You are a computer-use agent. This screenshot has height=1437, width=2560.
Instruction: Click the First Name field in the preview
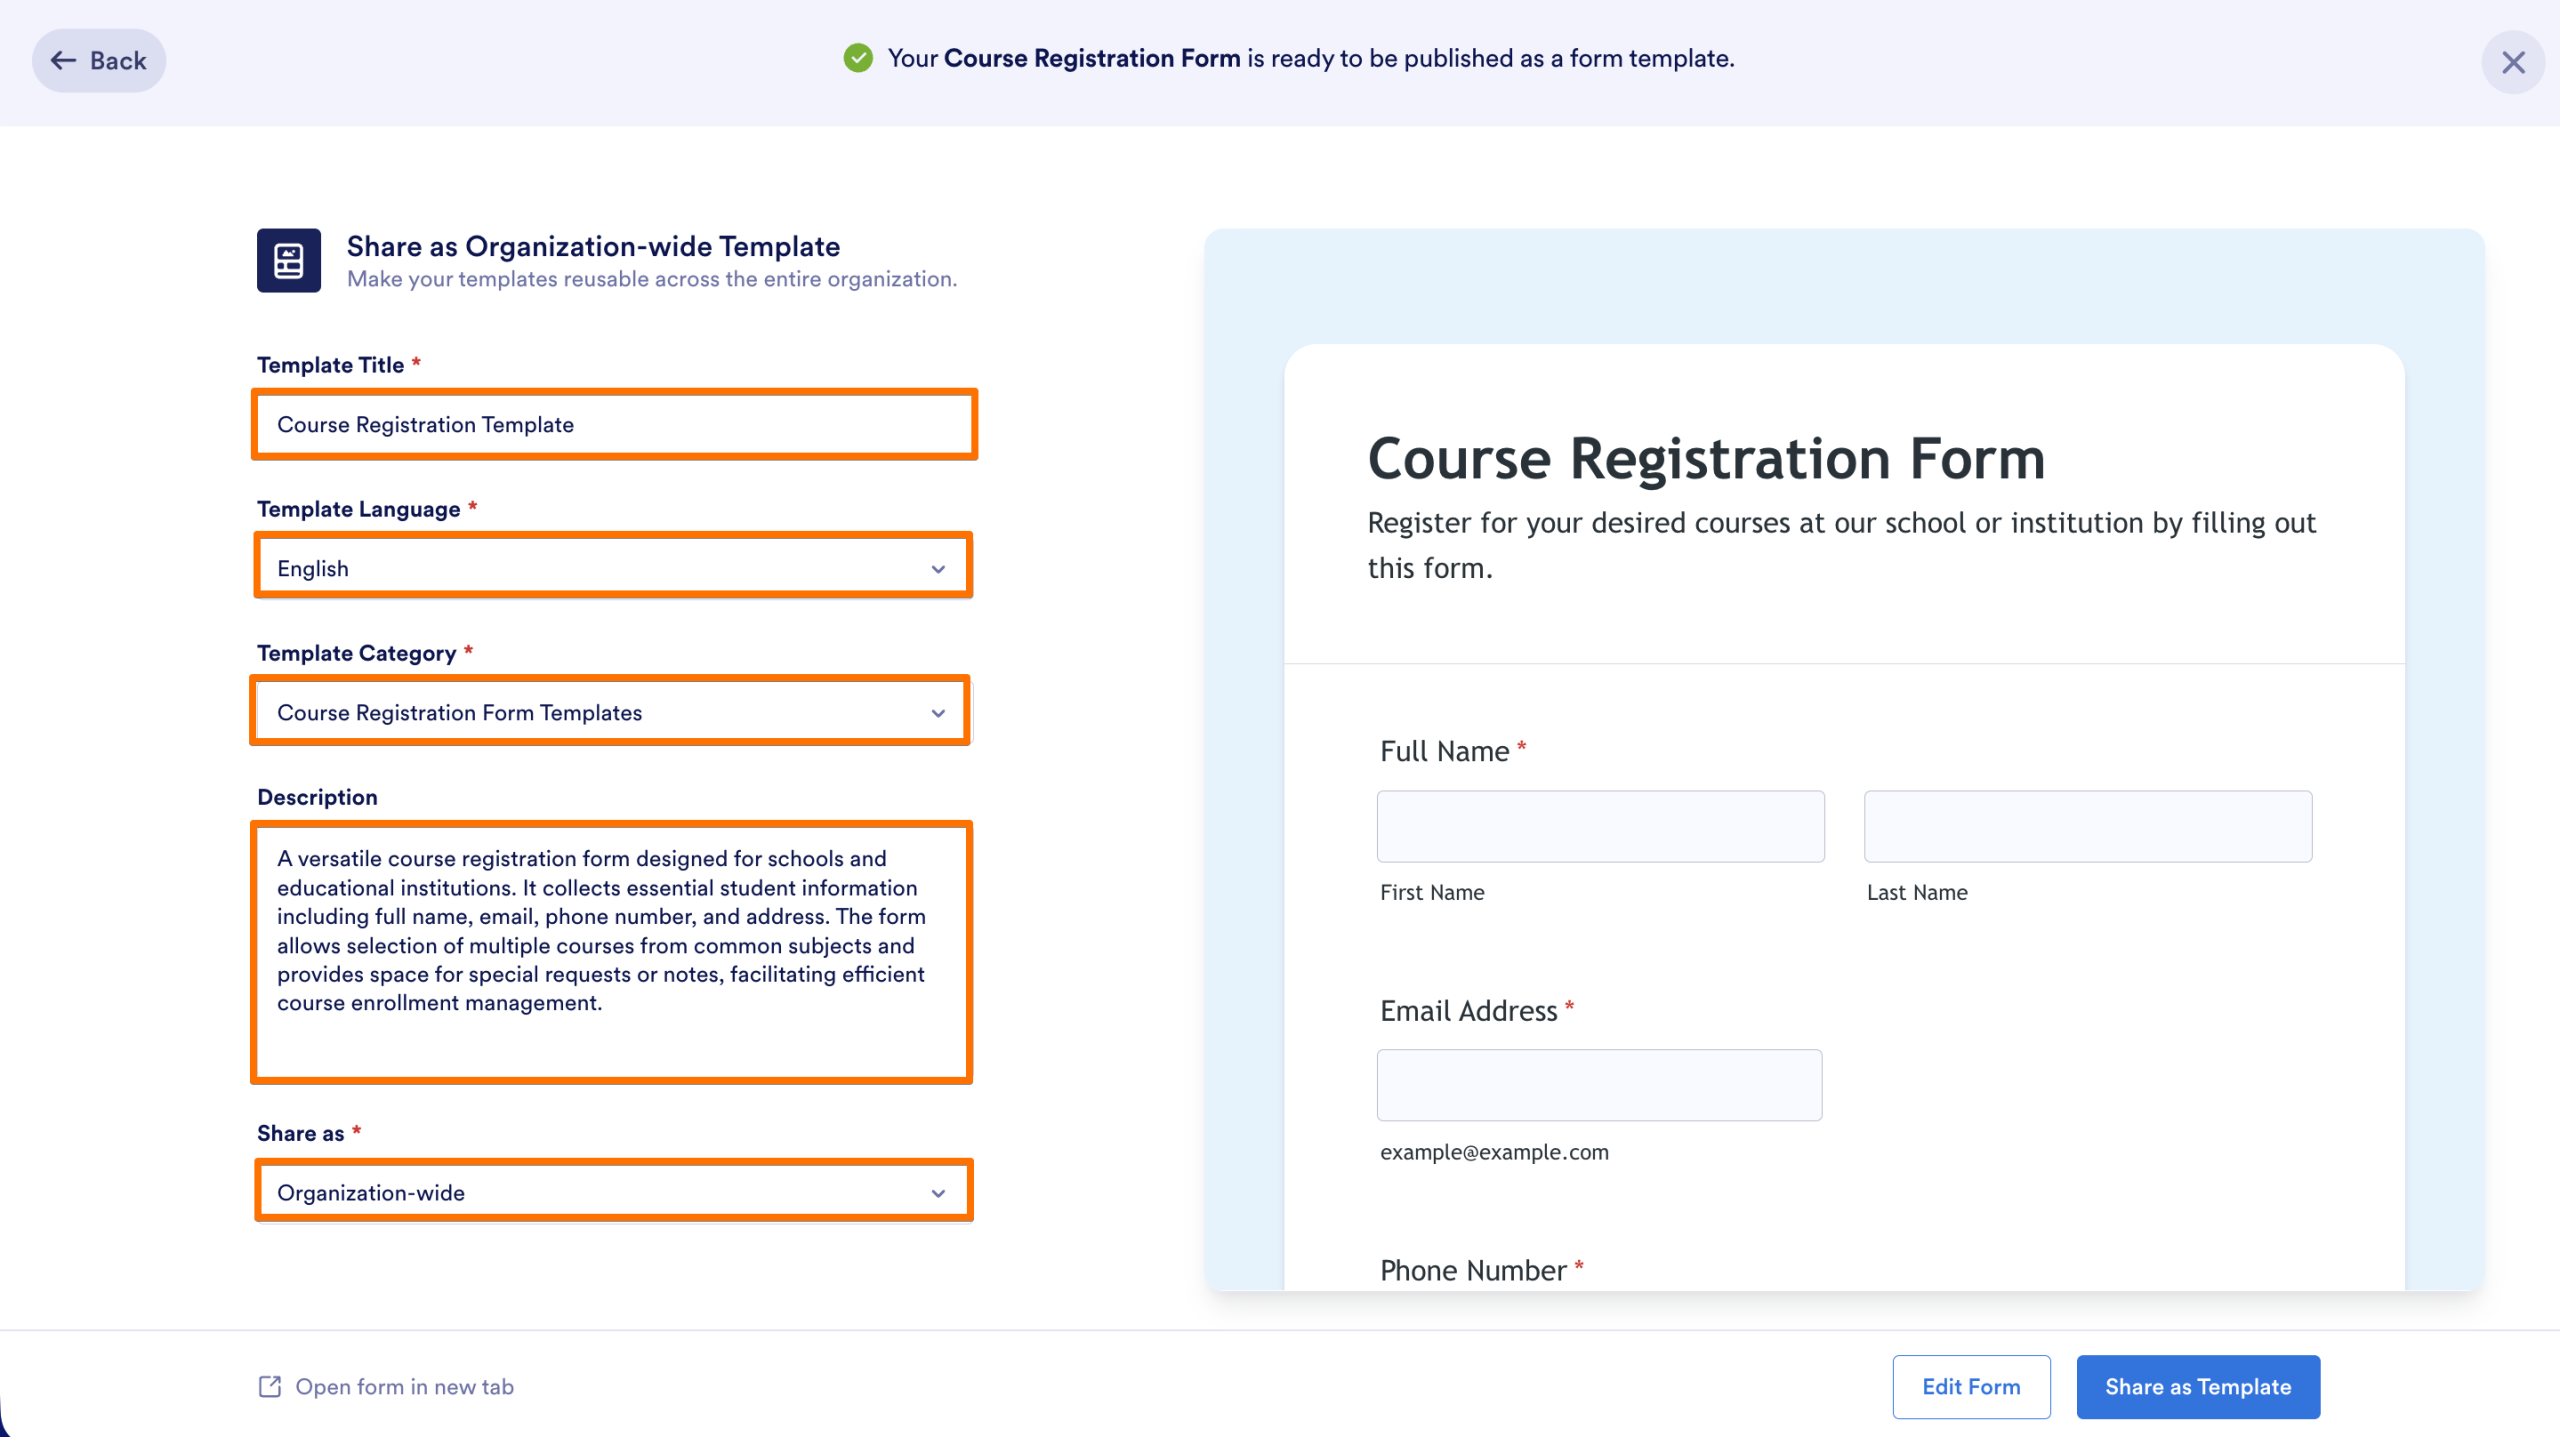pyautogui.click(x=1599, y=826)
